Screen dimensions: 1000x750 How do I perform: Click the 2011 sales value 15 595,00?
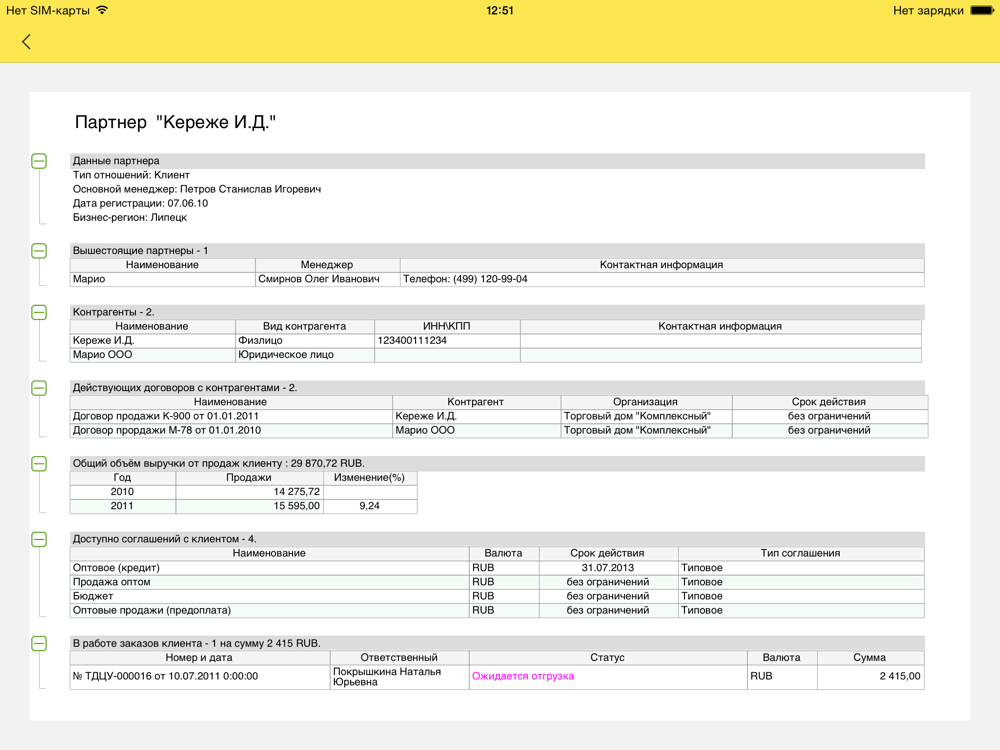[x=297, y=506]
